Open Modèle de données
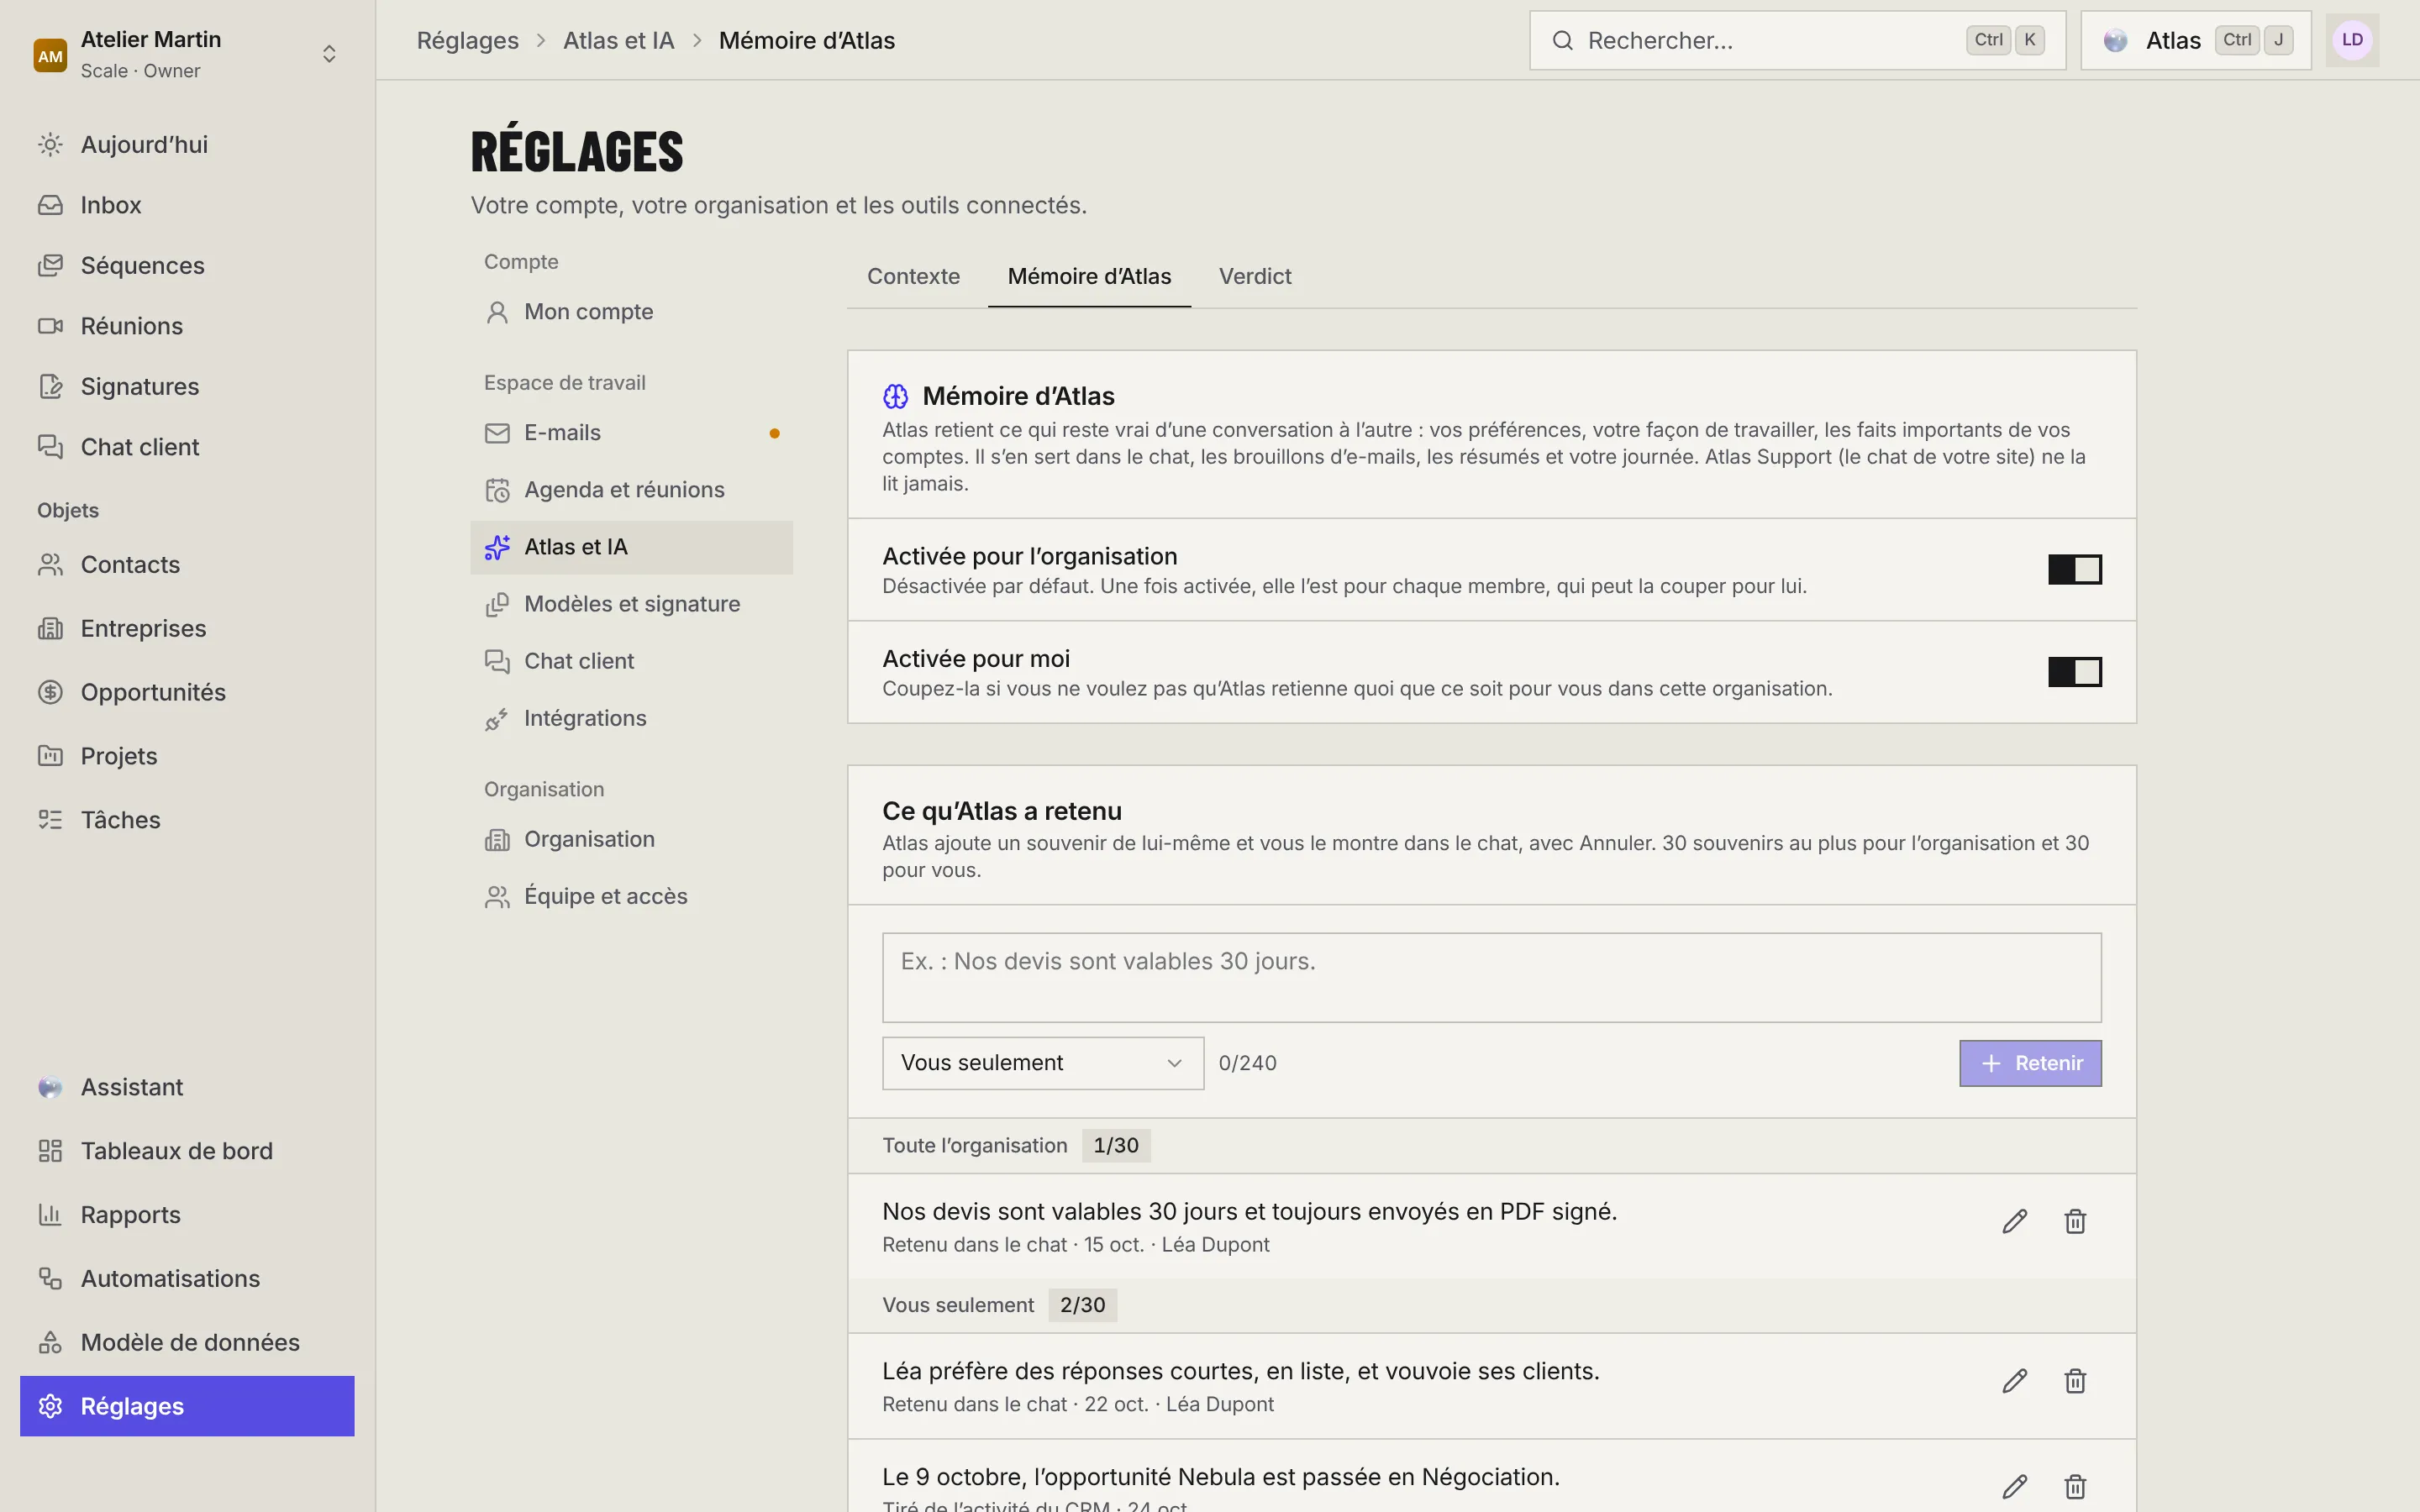Screen dimensions: 2420x1512 click(187, 1342)
